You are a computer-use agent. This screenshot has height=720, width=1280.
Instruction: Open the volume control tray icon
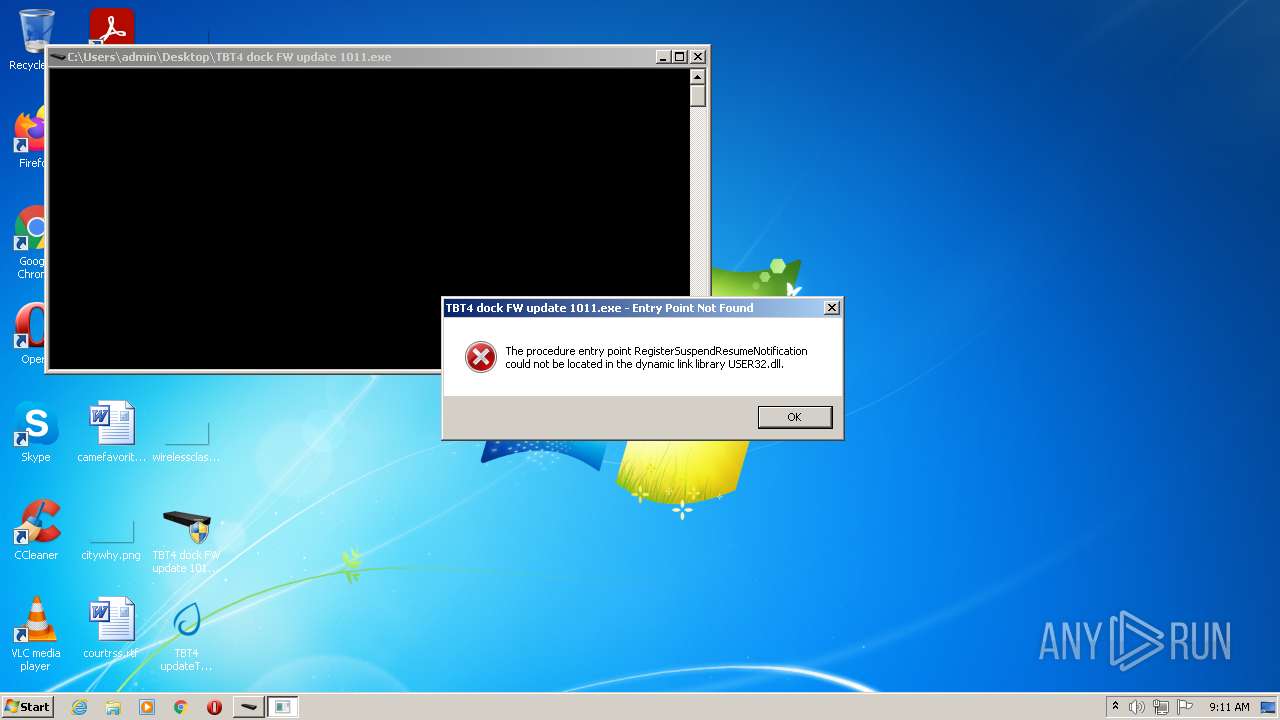pyautogui.click(x=1137, y=707)
